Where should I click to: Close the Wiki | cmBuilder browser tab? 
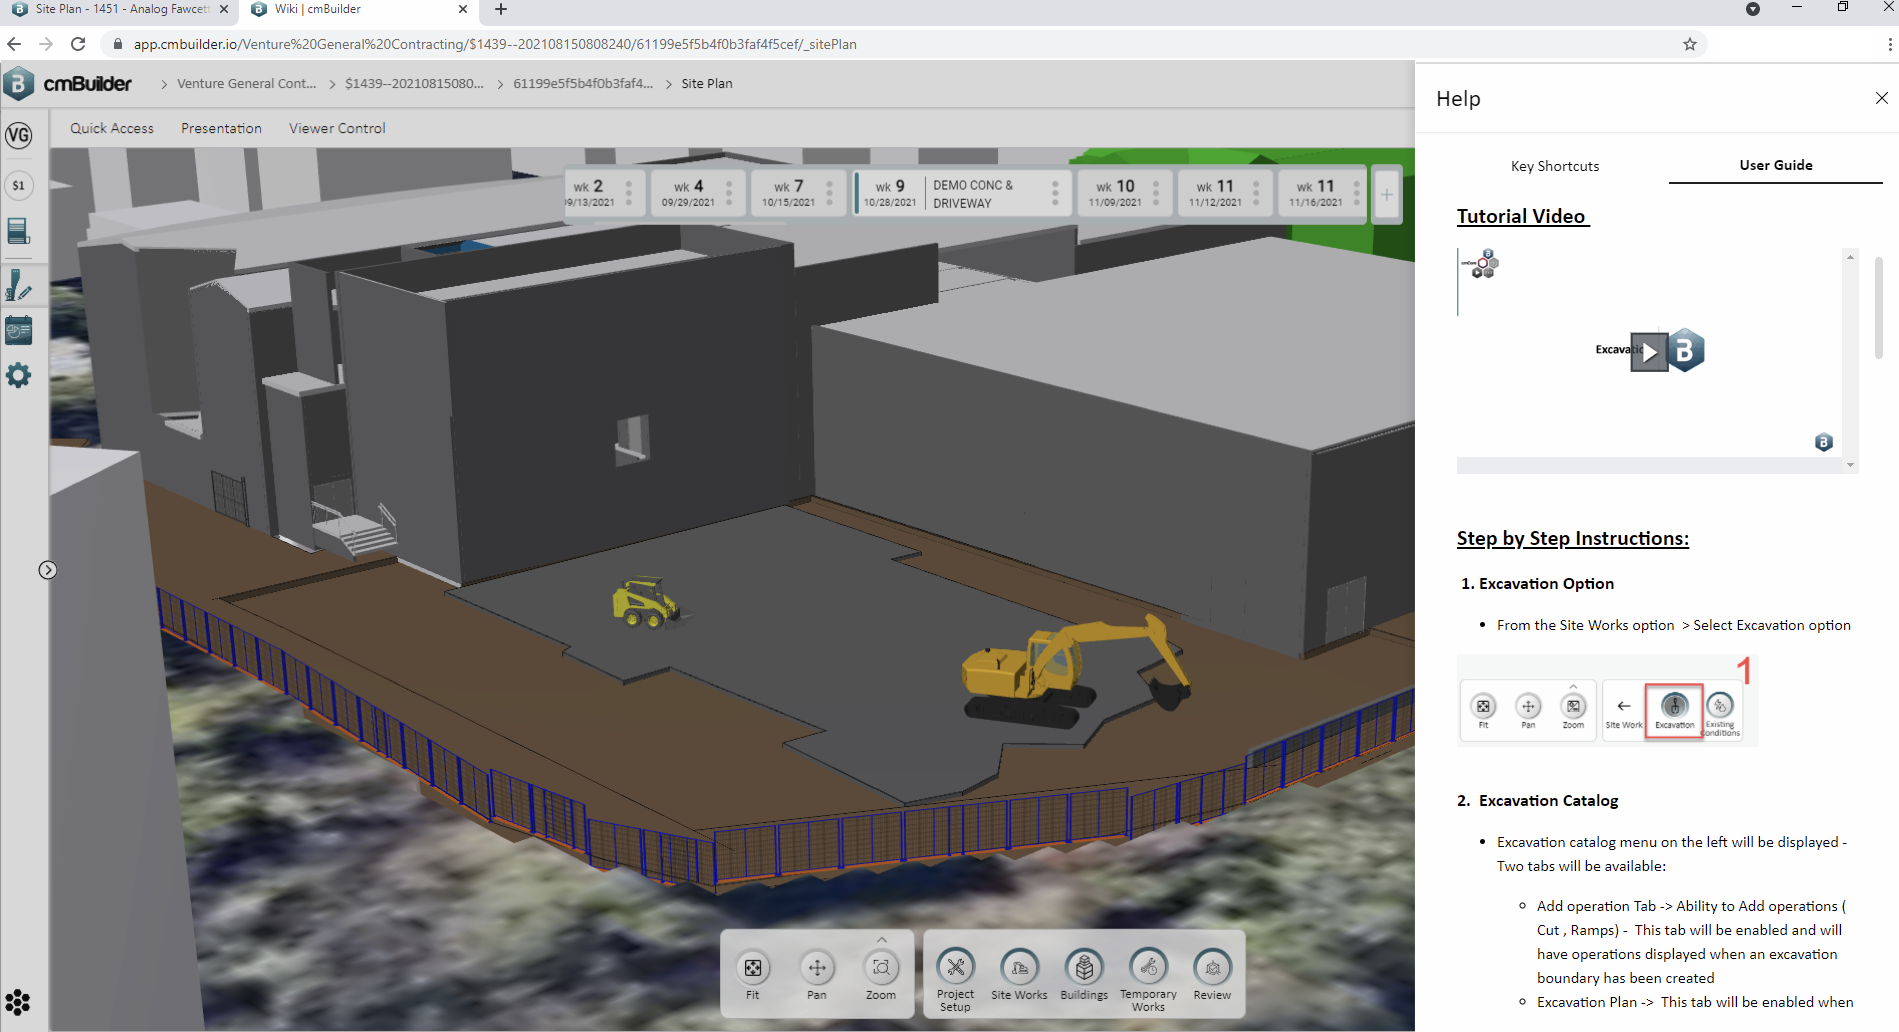462,9
